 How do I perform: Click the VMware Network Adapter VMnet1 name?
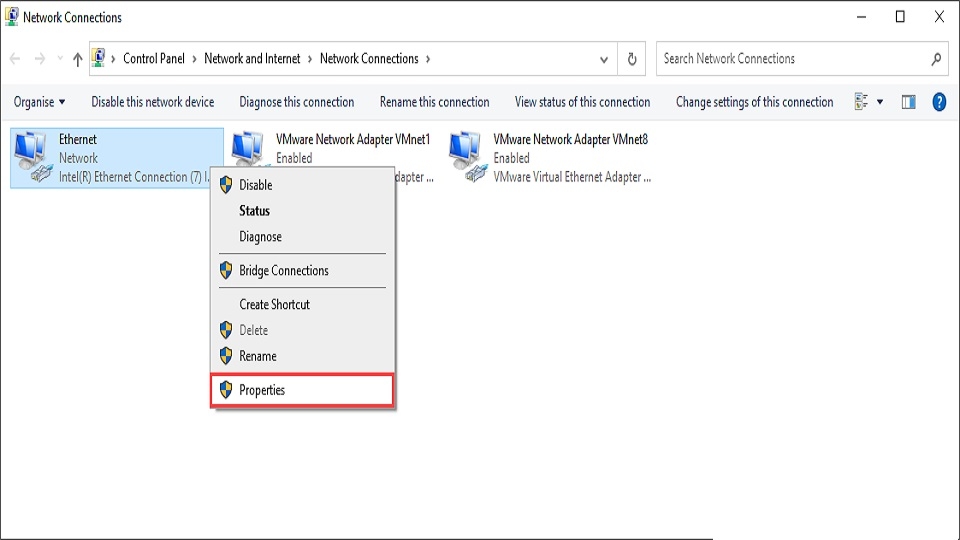(x=353, y=139)
